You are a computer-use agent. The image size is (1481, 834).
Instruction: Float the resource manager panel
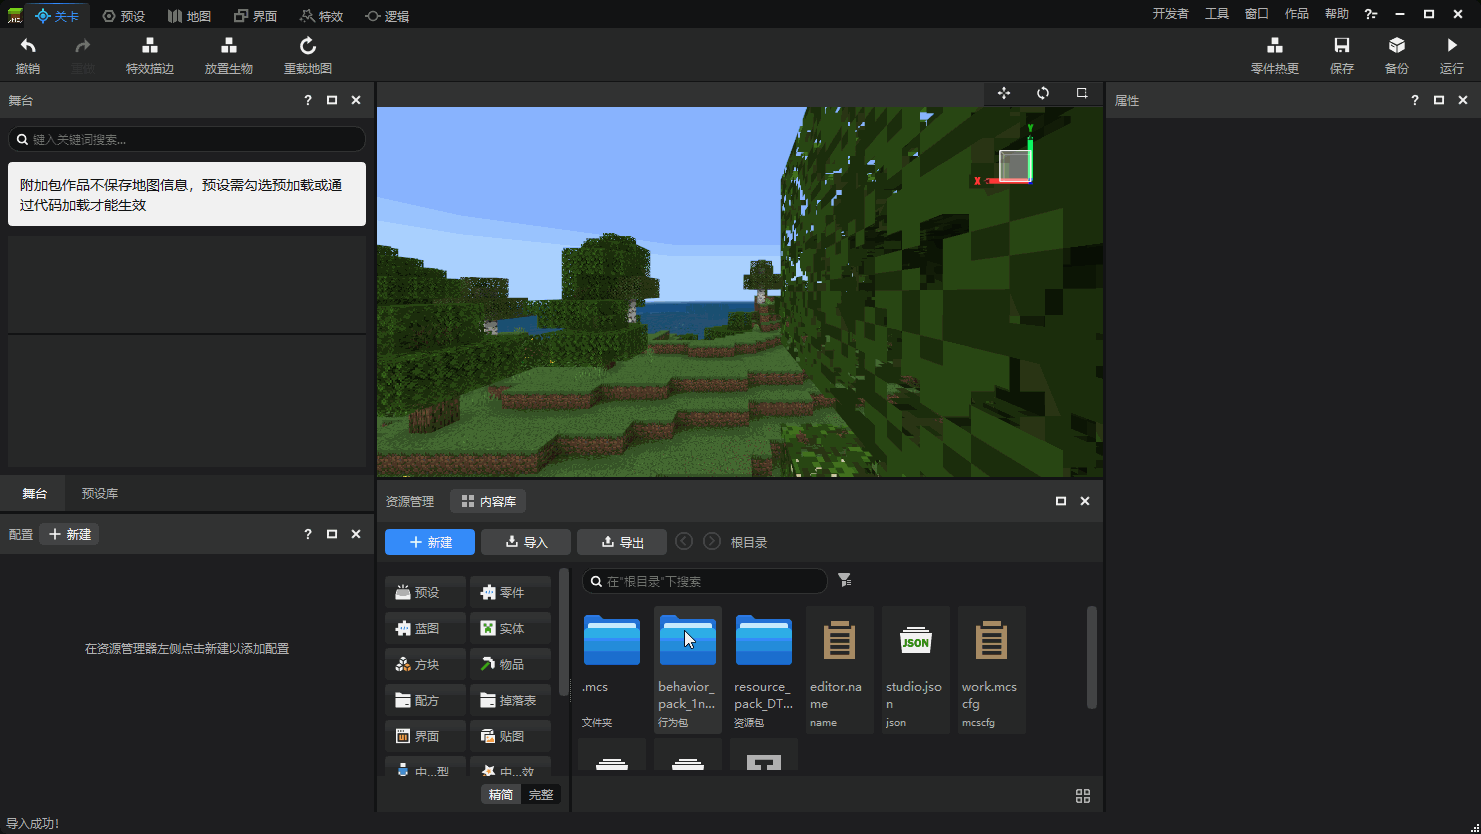[x=1061, y=501]
